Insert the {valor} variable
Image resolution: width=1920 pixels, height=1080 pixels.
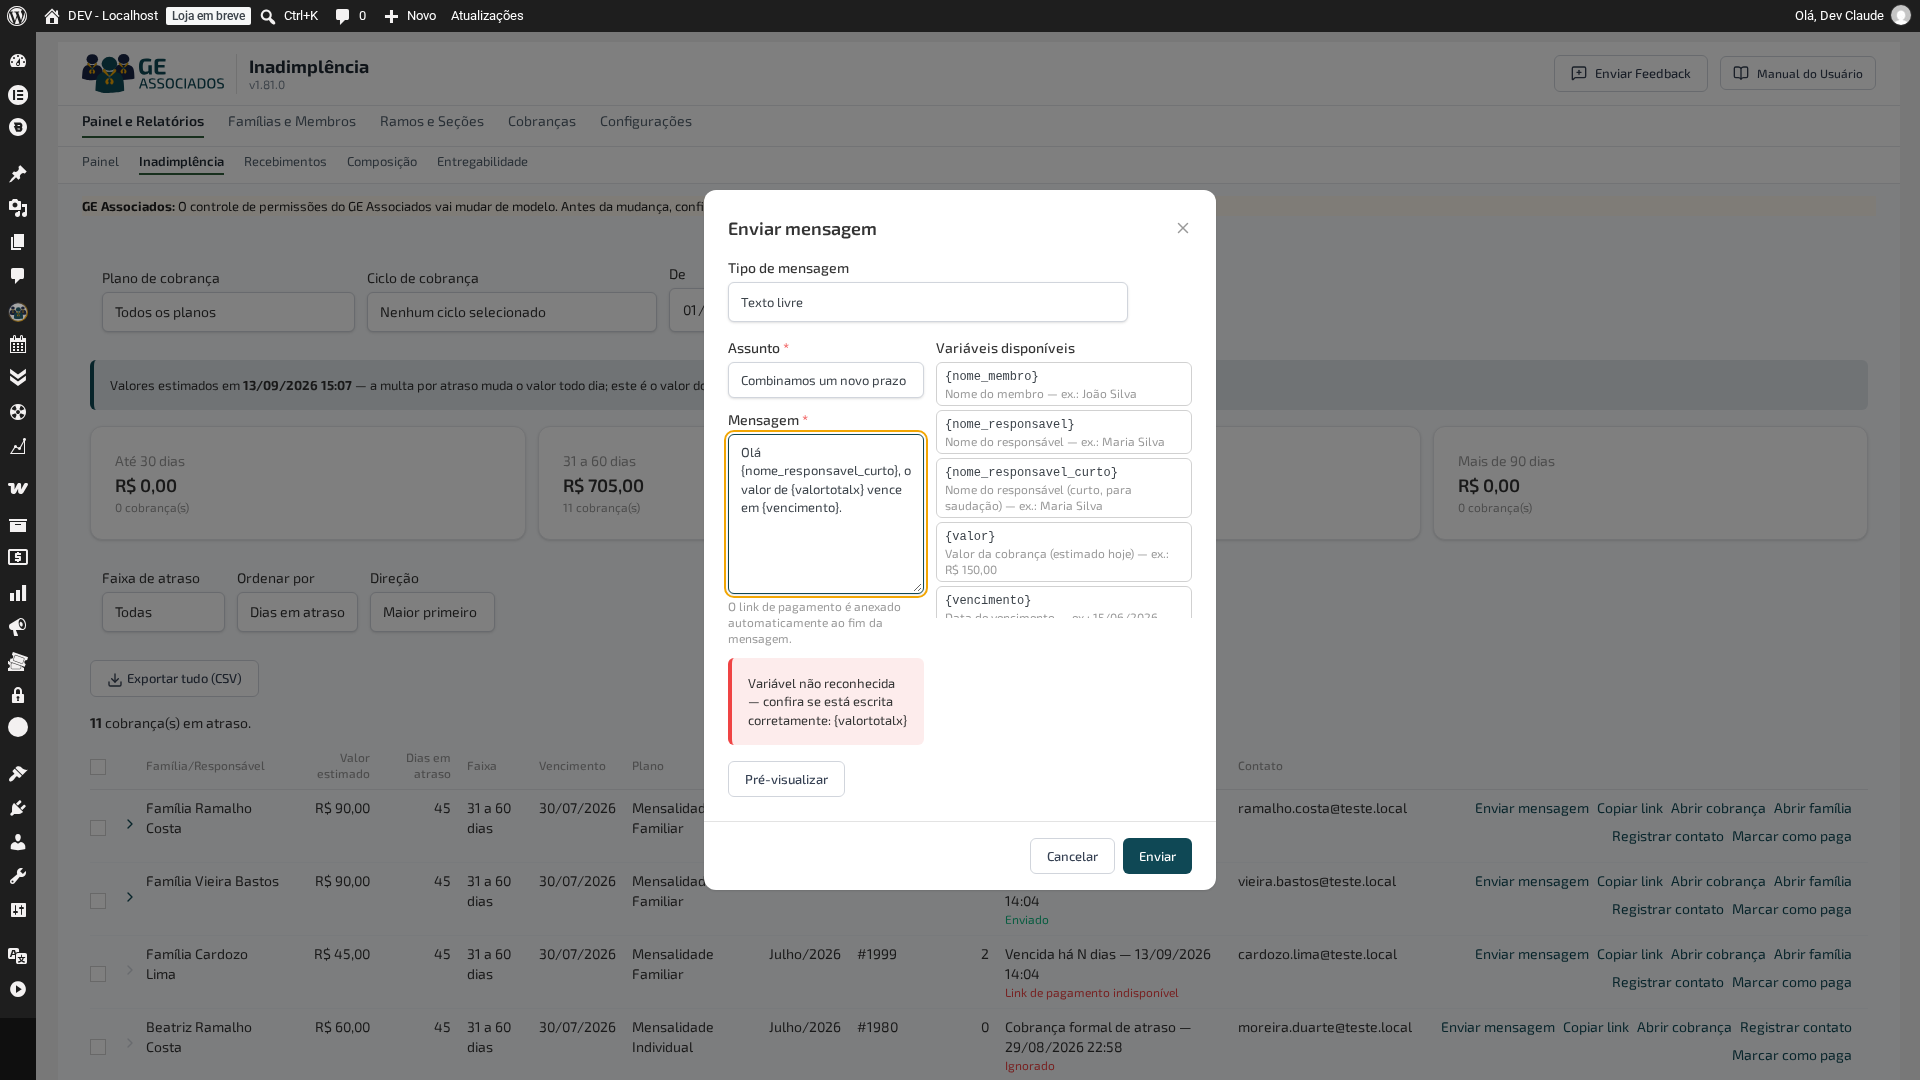[x=1064, y=552]
